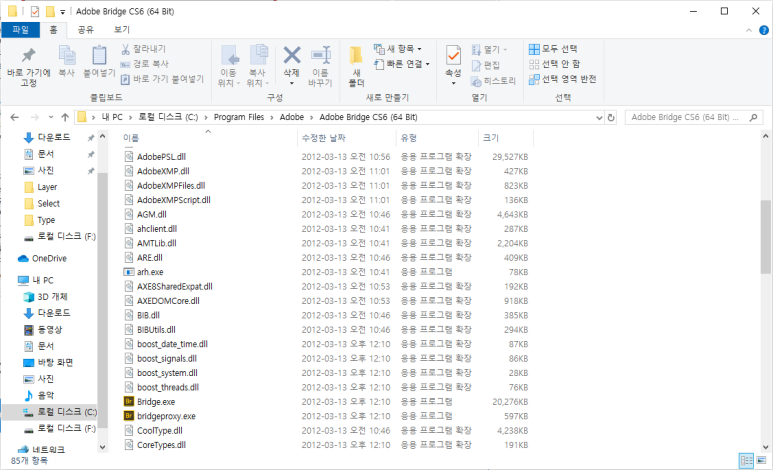Switch to large icons view at bottom right

click(x=762, y=461)
